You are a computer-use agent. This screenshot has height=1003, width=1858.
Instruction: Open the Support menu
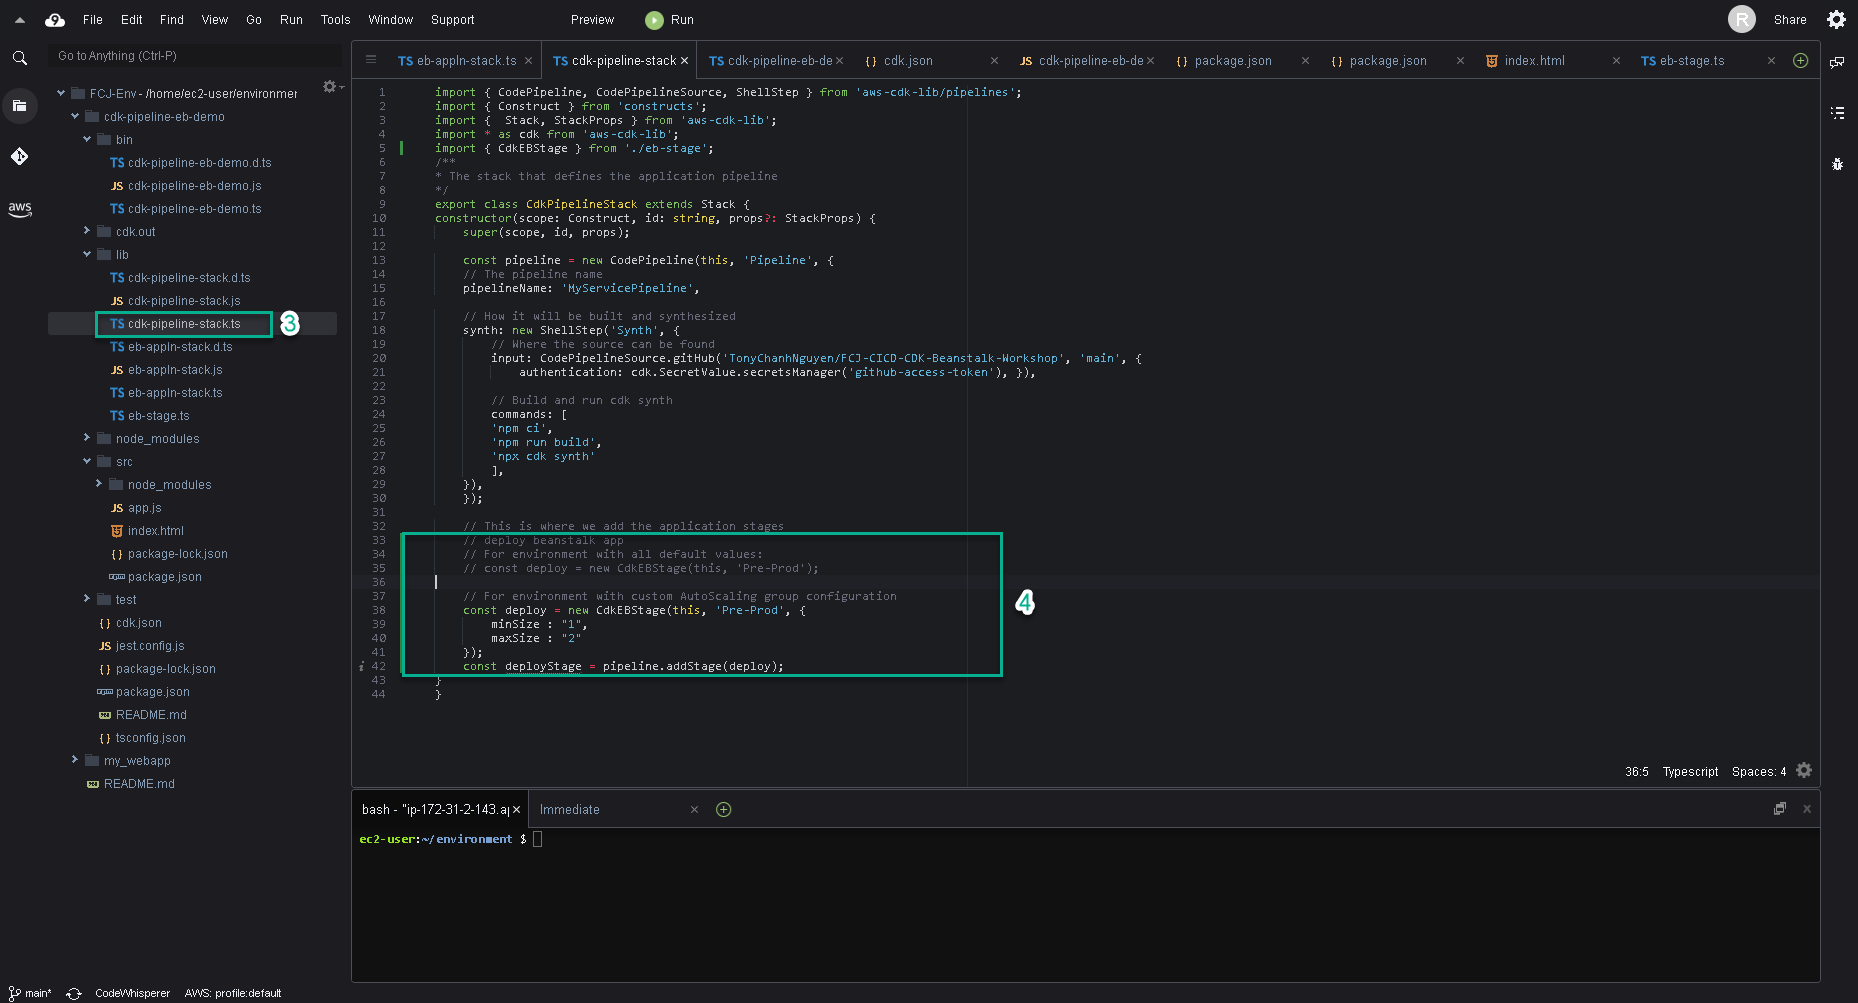pyautogui.click(x=452, y=19)
